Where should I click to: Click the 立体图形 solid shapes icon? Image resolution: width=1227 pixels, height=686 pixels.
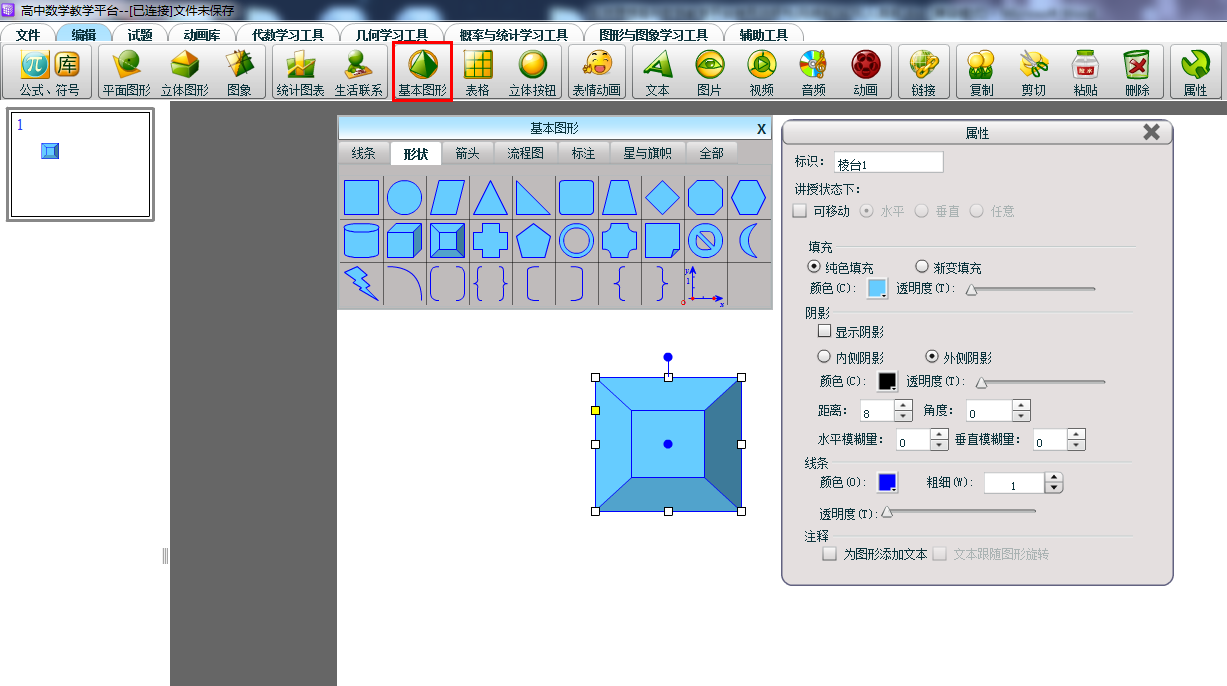pos(184,72)
